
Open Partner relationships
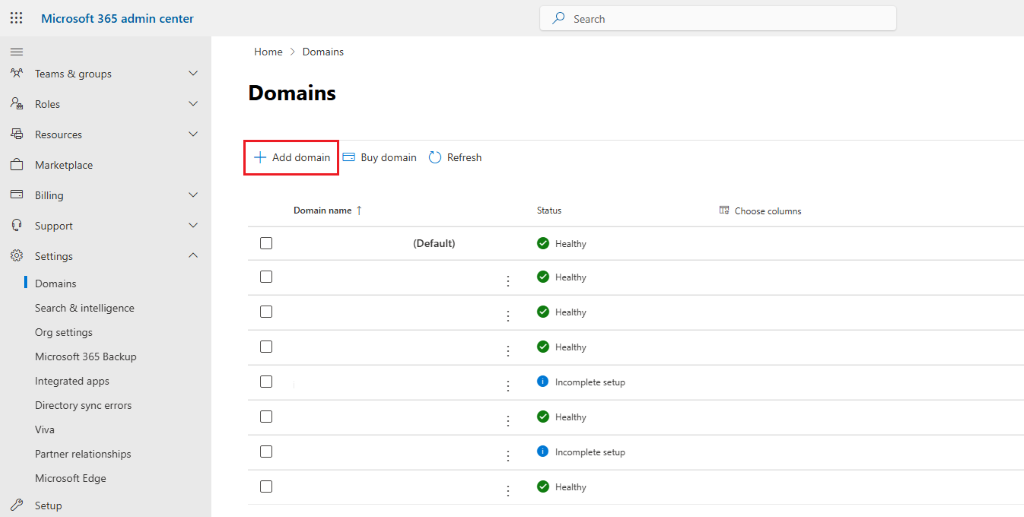tap(83, 454)
